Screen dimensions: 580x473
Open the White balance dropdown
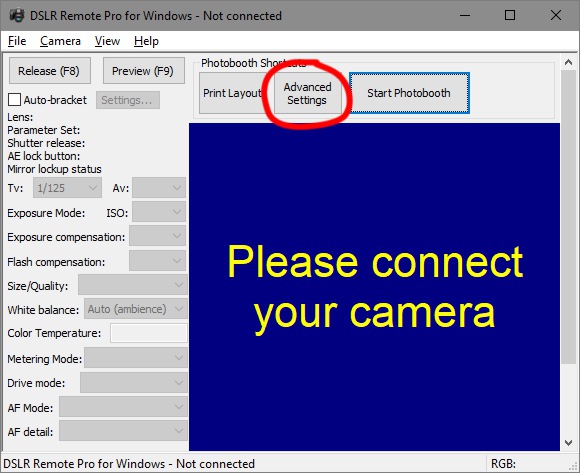click(136, 309)
